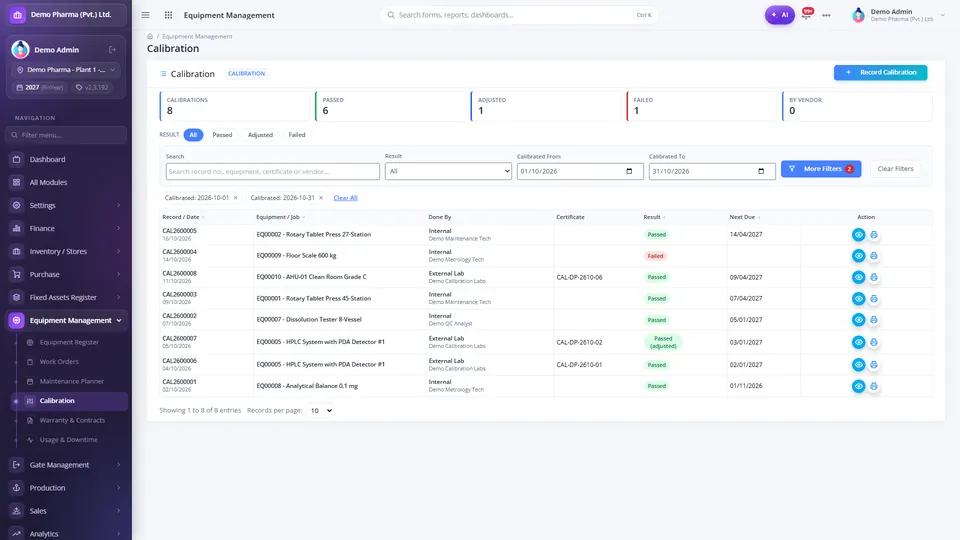Viewport: 960px width, 540px height.
Task: Print calibration record CAL2600002
Action: point(874,320)
